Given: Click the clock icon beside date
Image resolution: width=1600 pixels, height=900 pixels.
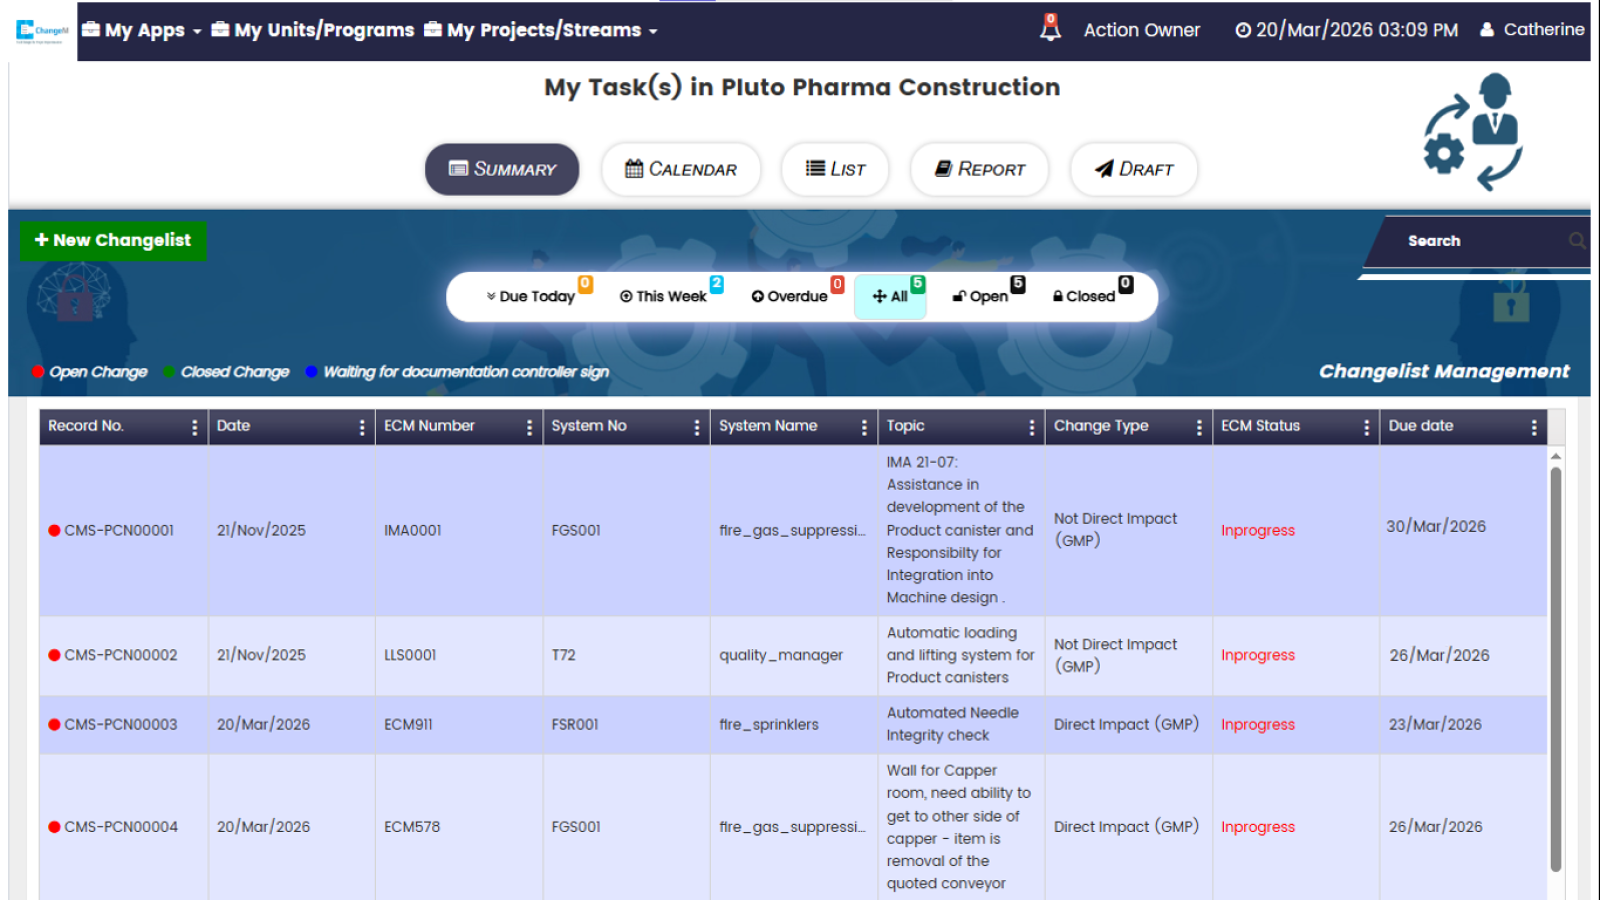Looking at the screenshot, I should 1243,30.
